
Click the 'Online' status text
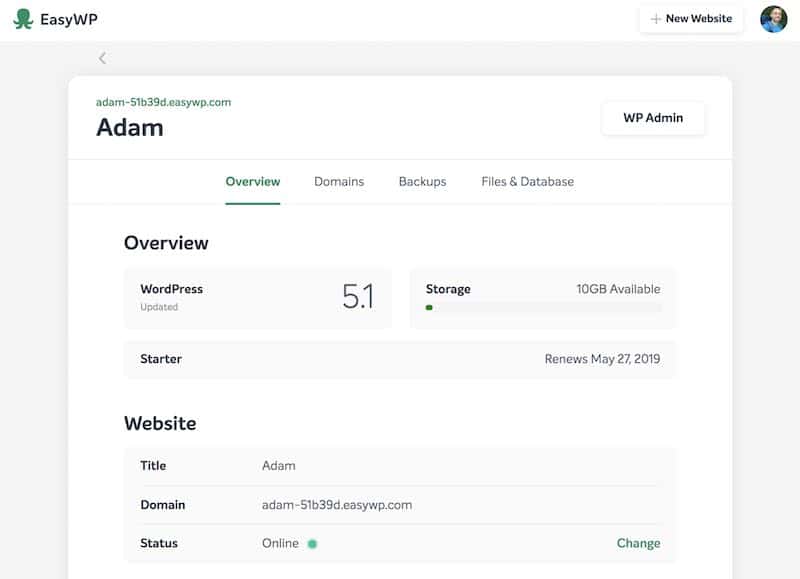coord(280,543)
